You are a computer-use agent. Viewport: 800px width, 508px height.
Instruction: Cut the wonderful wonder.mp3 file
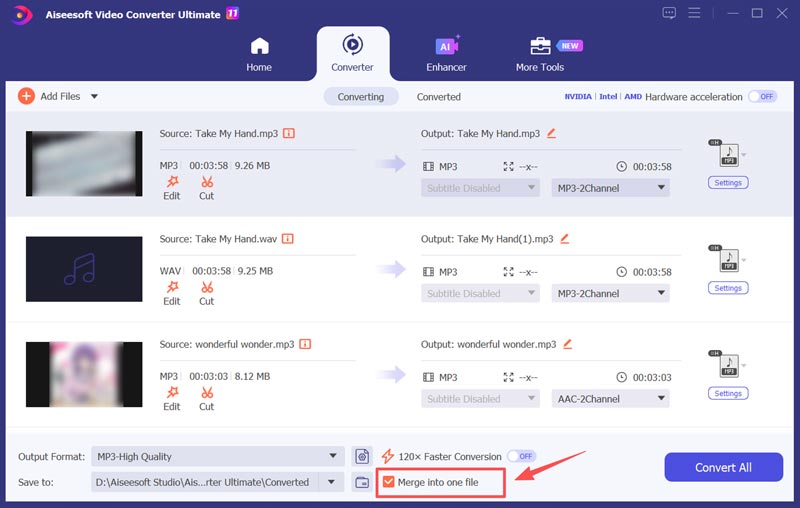[x=207, y=399]
